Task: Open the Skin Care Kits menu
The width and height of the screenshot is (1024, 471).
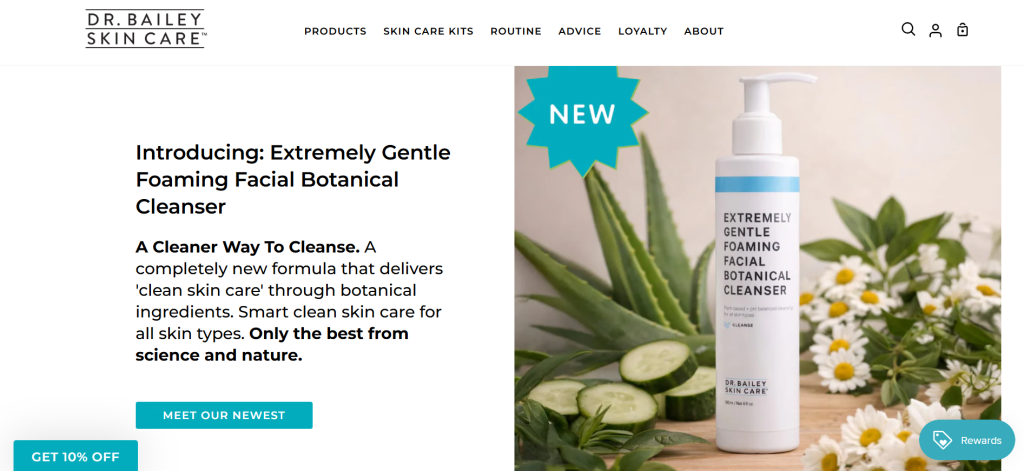Action: click(428, 31)
